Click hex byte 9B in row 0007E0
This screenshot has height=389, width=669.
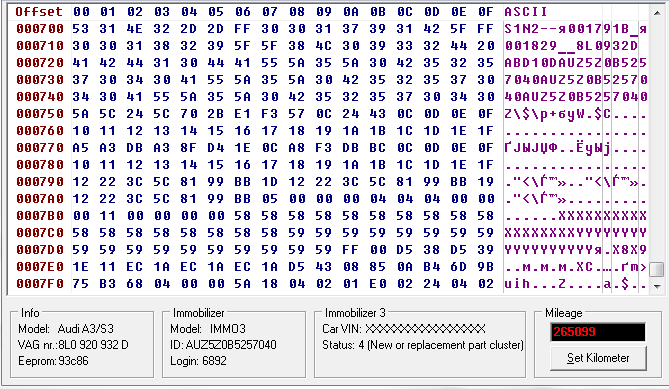pyautogui.click(x=486, y=267)
